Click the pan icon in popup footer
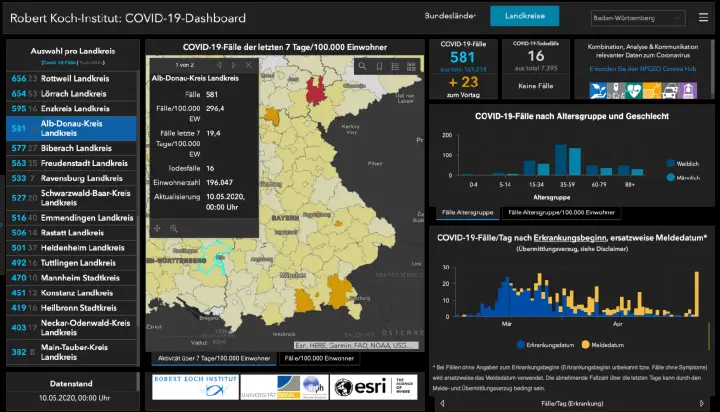This screenshot has width=720, height=412. (x=157, y=228)
